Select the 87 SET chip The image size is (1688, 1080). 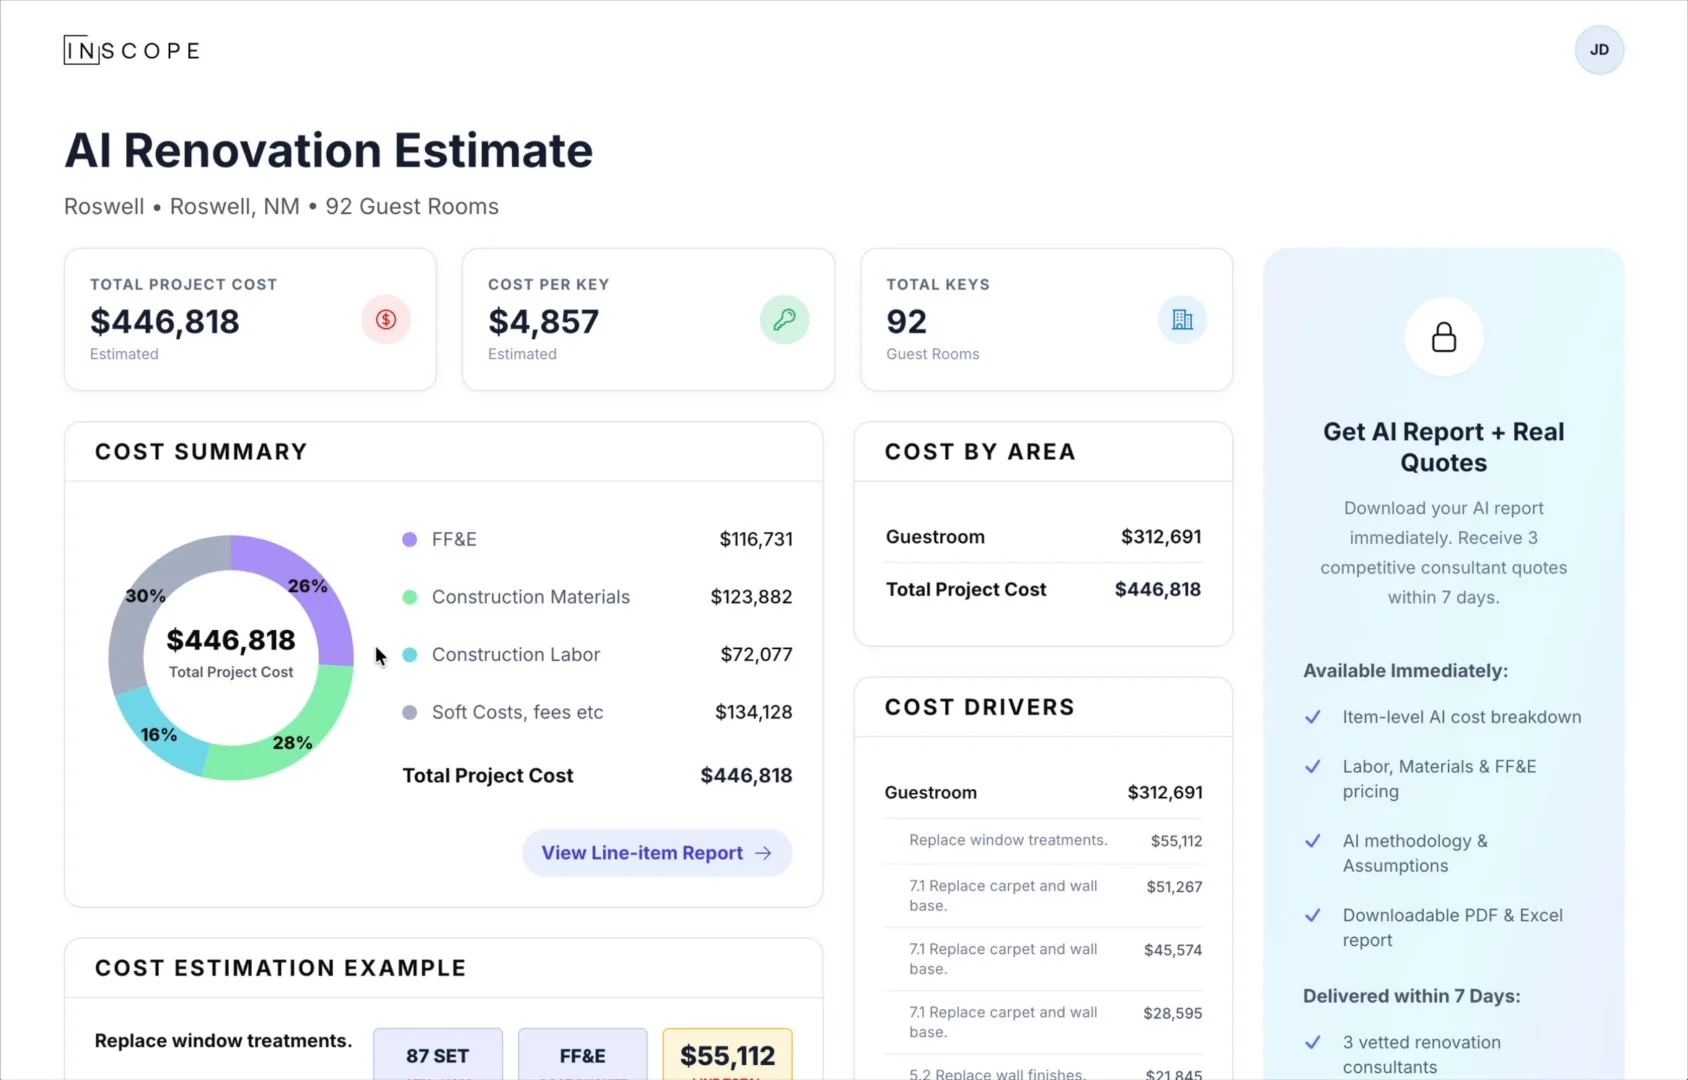point(438,1055)
